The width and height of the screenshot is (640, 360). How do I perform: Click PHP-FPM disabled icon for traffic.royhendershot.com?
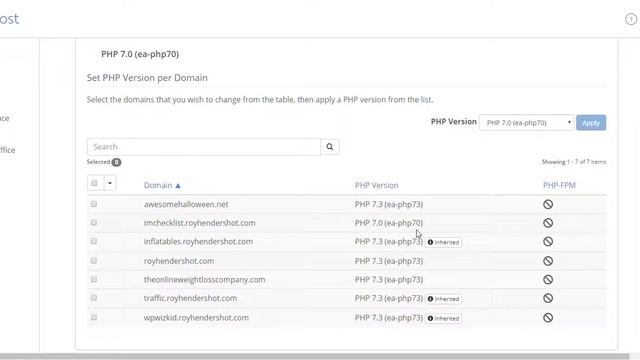(x=548, y=298)
